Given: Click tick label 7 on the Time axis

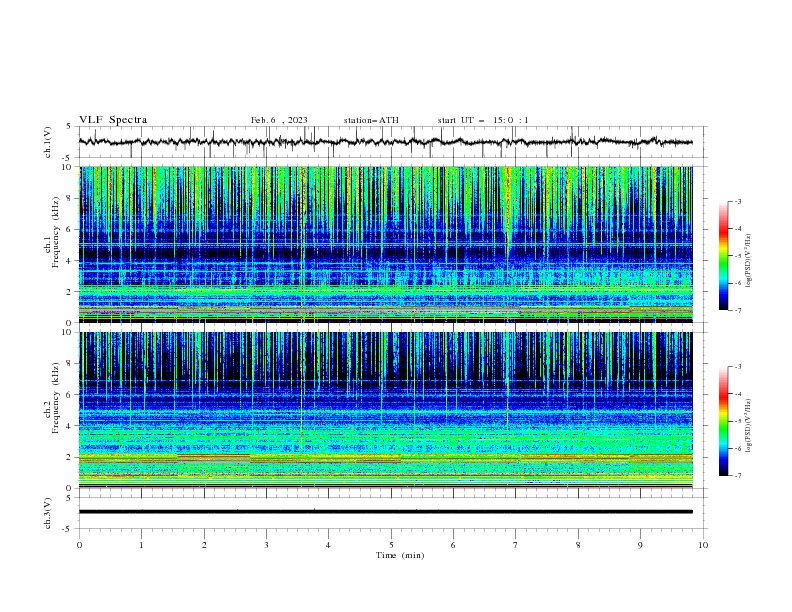Looking at the screenshot, I should 516,545.
